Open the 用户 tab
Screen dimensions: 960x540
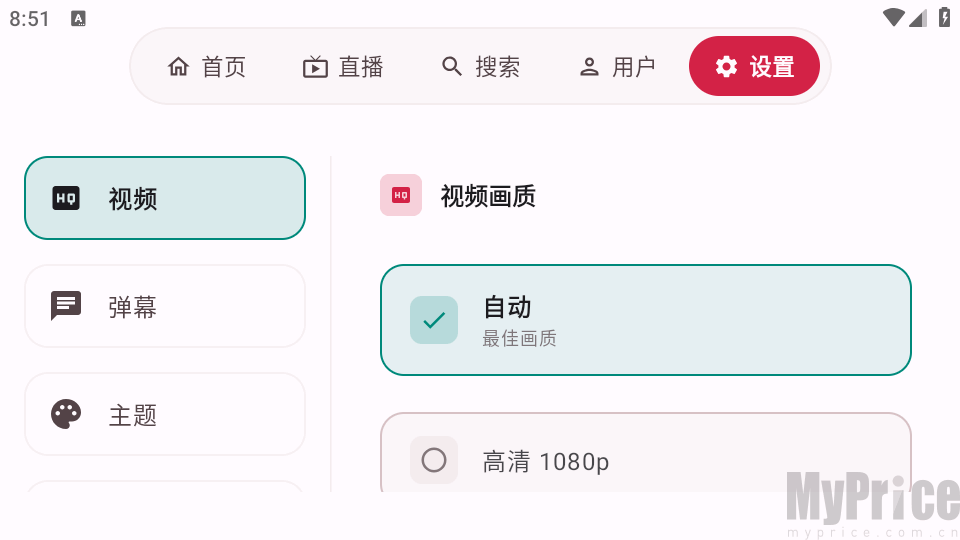tap(617, 66)
